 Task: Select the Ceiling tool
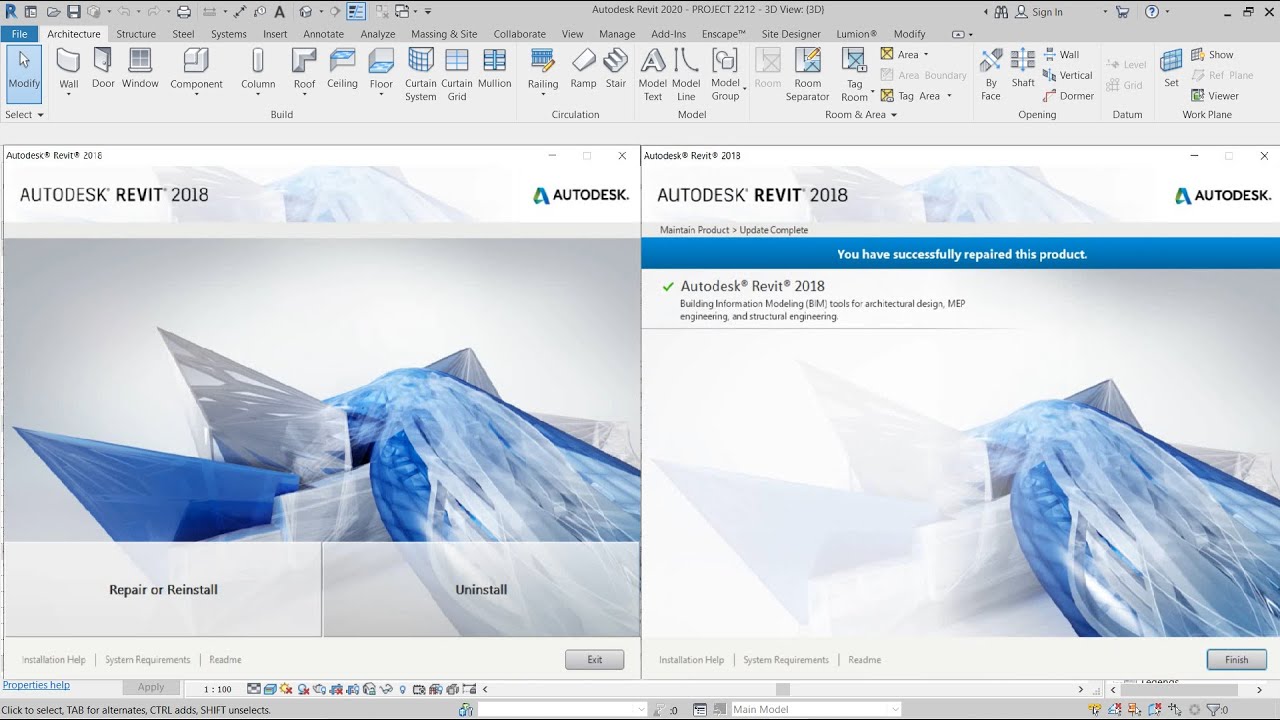point(342,68)
